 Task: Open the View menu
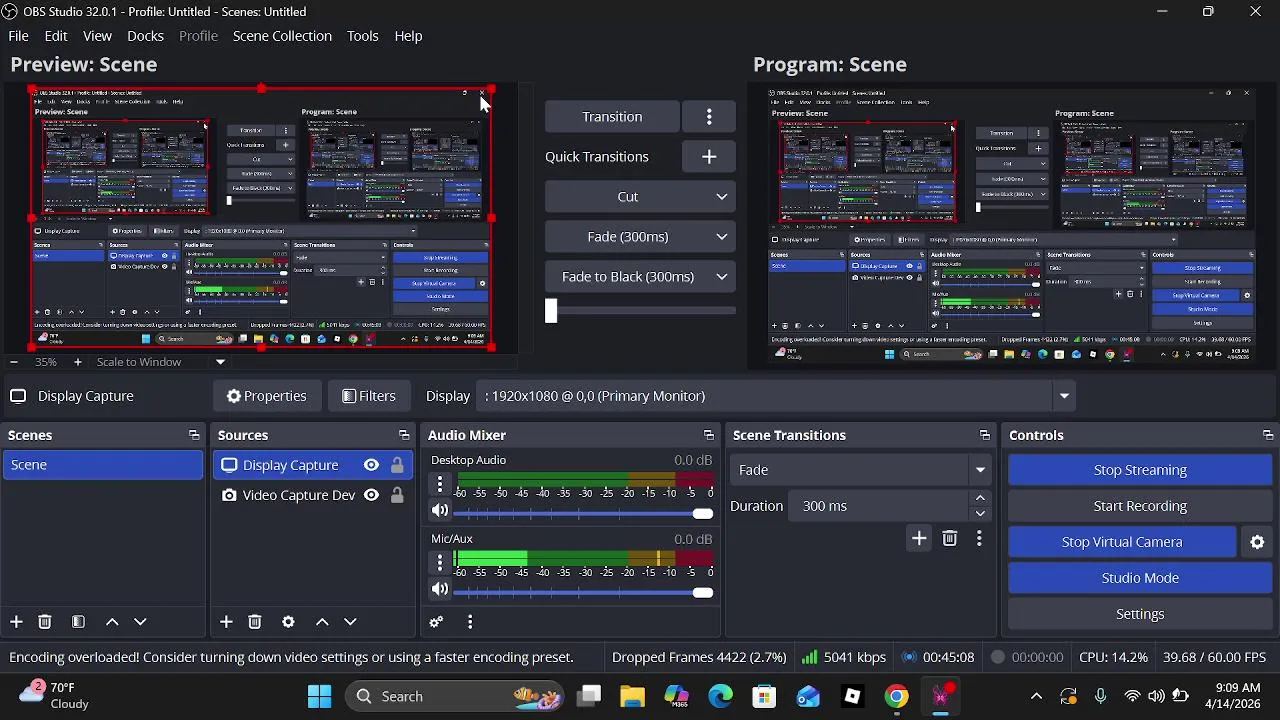tap(97, 36)
